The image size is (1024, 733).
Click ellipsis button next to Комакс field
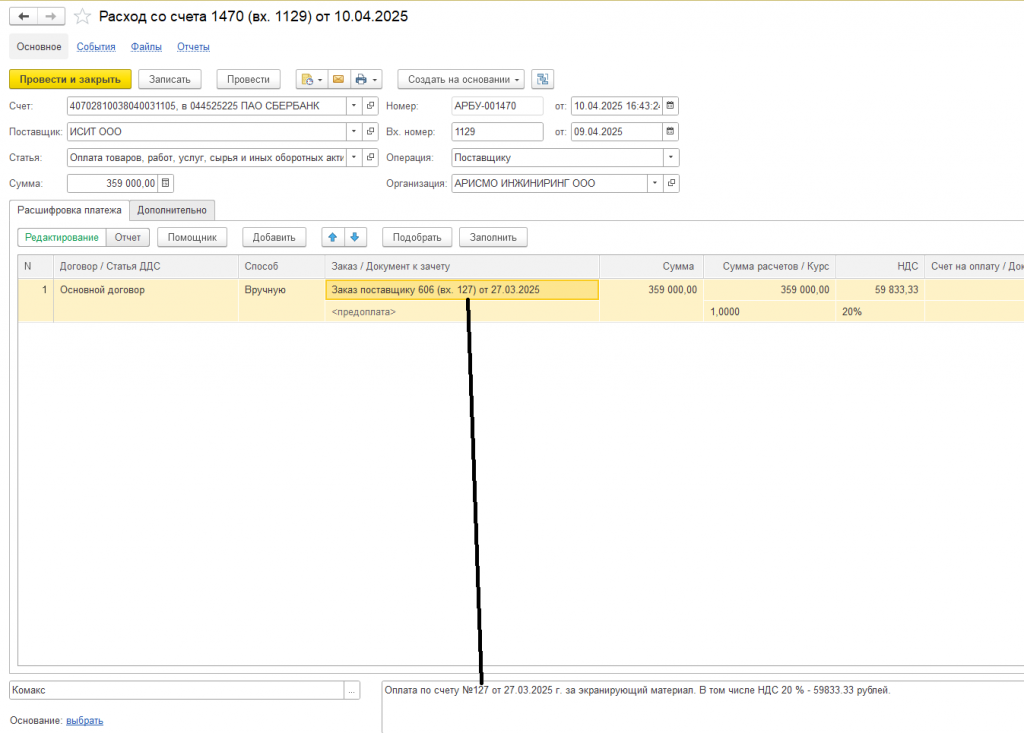pyautogui.click(x=352, y=690)
